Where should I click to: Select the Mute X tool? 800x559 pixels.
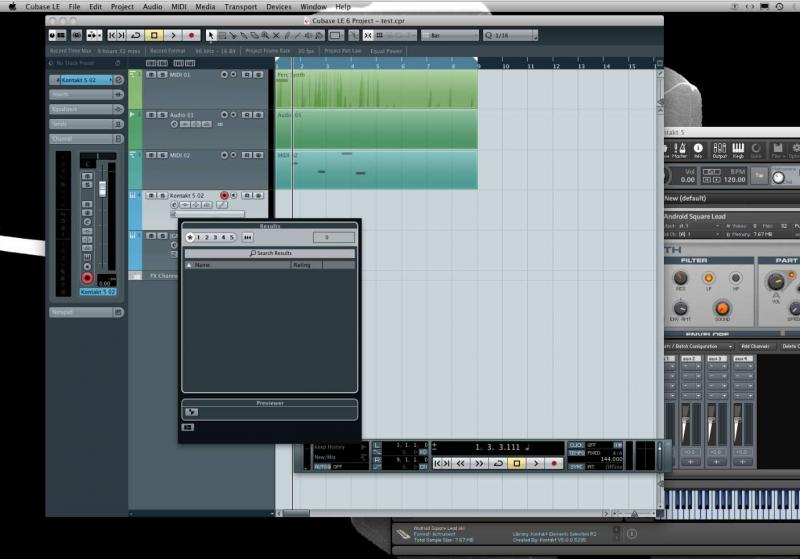(276, 35)
